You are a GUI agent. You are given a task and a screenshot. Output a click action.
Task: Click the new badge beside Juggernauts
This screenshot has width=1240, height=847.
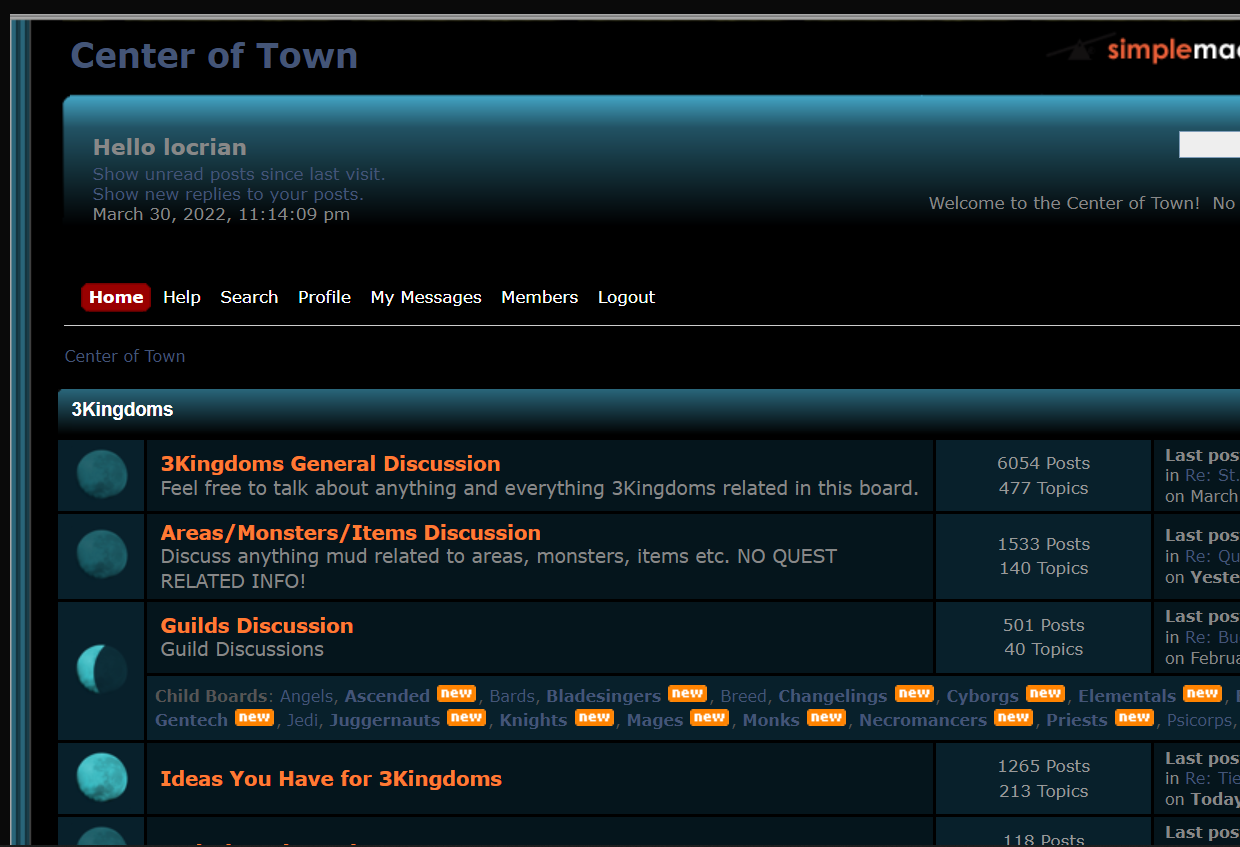466,718
